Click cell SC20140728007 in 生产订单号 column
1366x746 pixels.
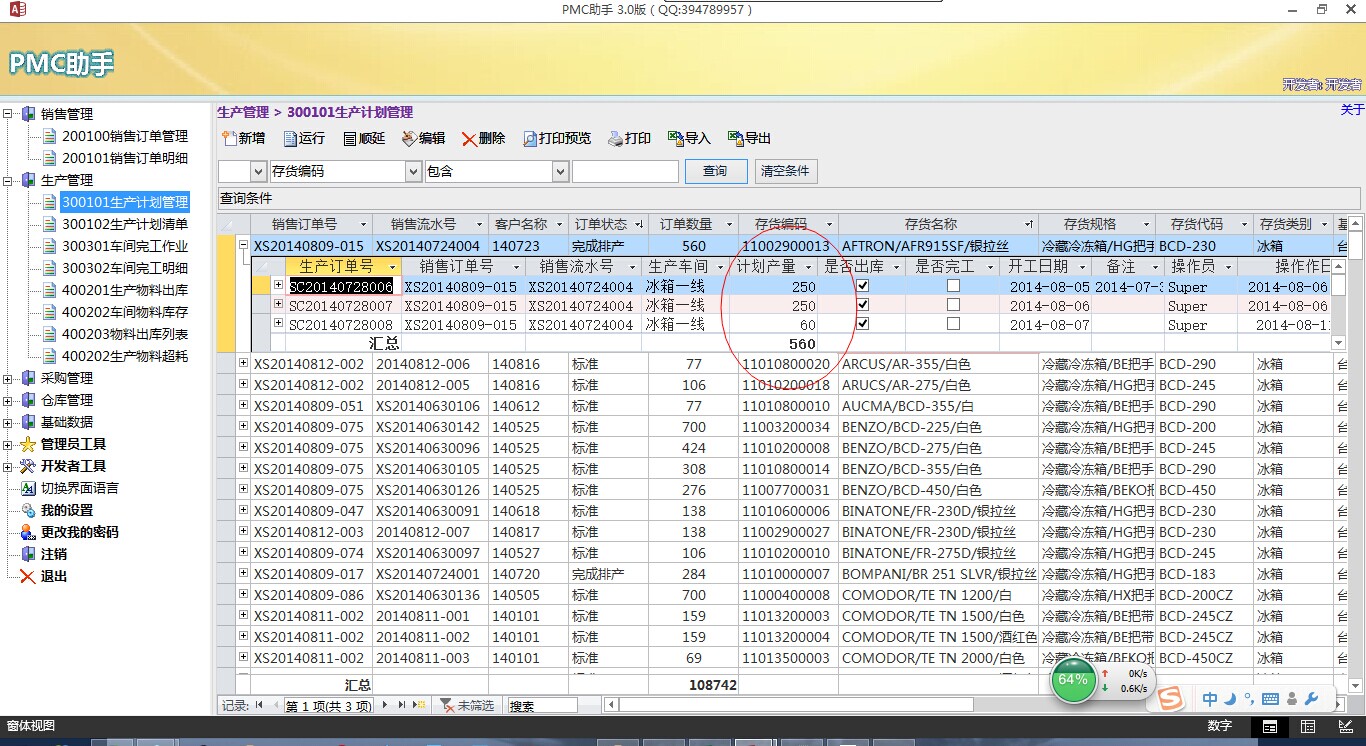344,305
